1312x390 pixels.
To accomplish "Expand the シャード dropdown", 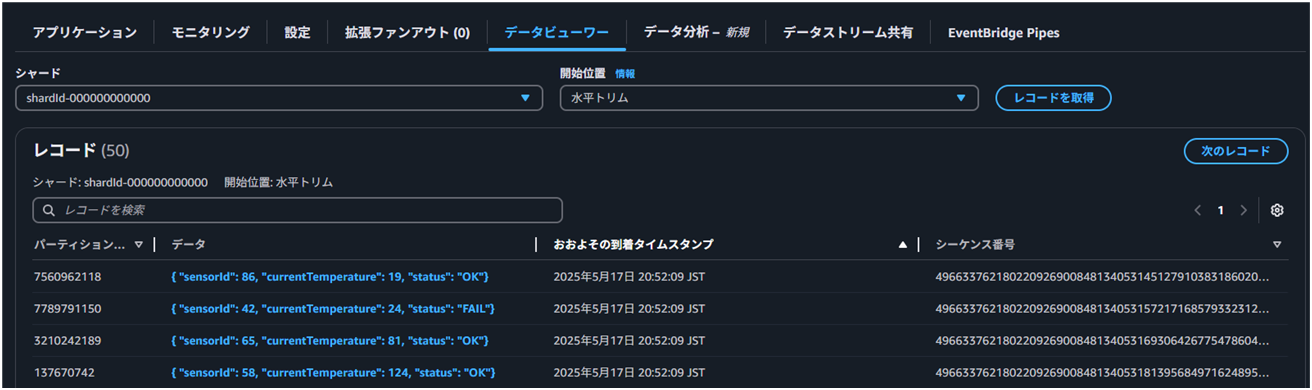I will [279, 98].
